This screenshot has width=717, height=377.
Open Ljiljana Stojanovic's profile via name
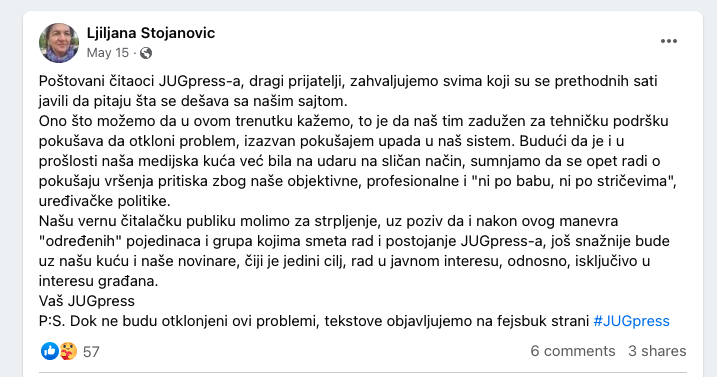(151, 33)
